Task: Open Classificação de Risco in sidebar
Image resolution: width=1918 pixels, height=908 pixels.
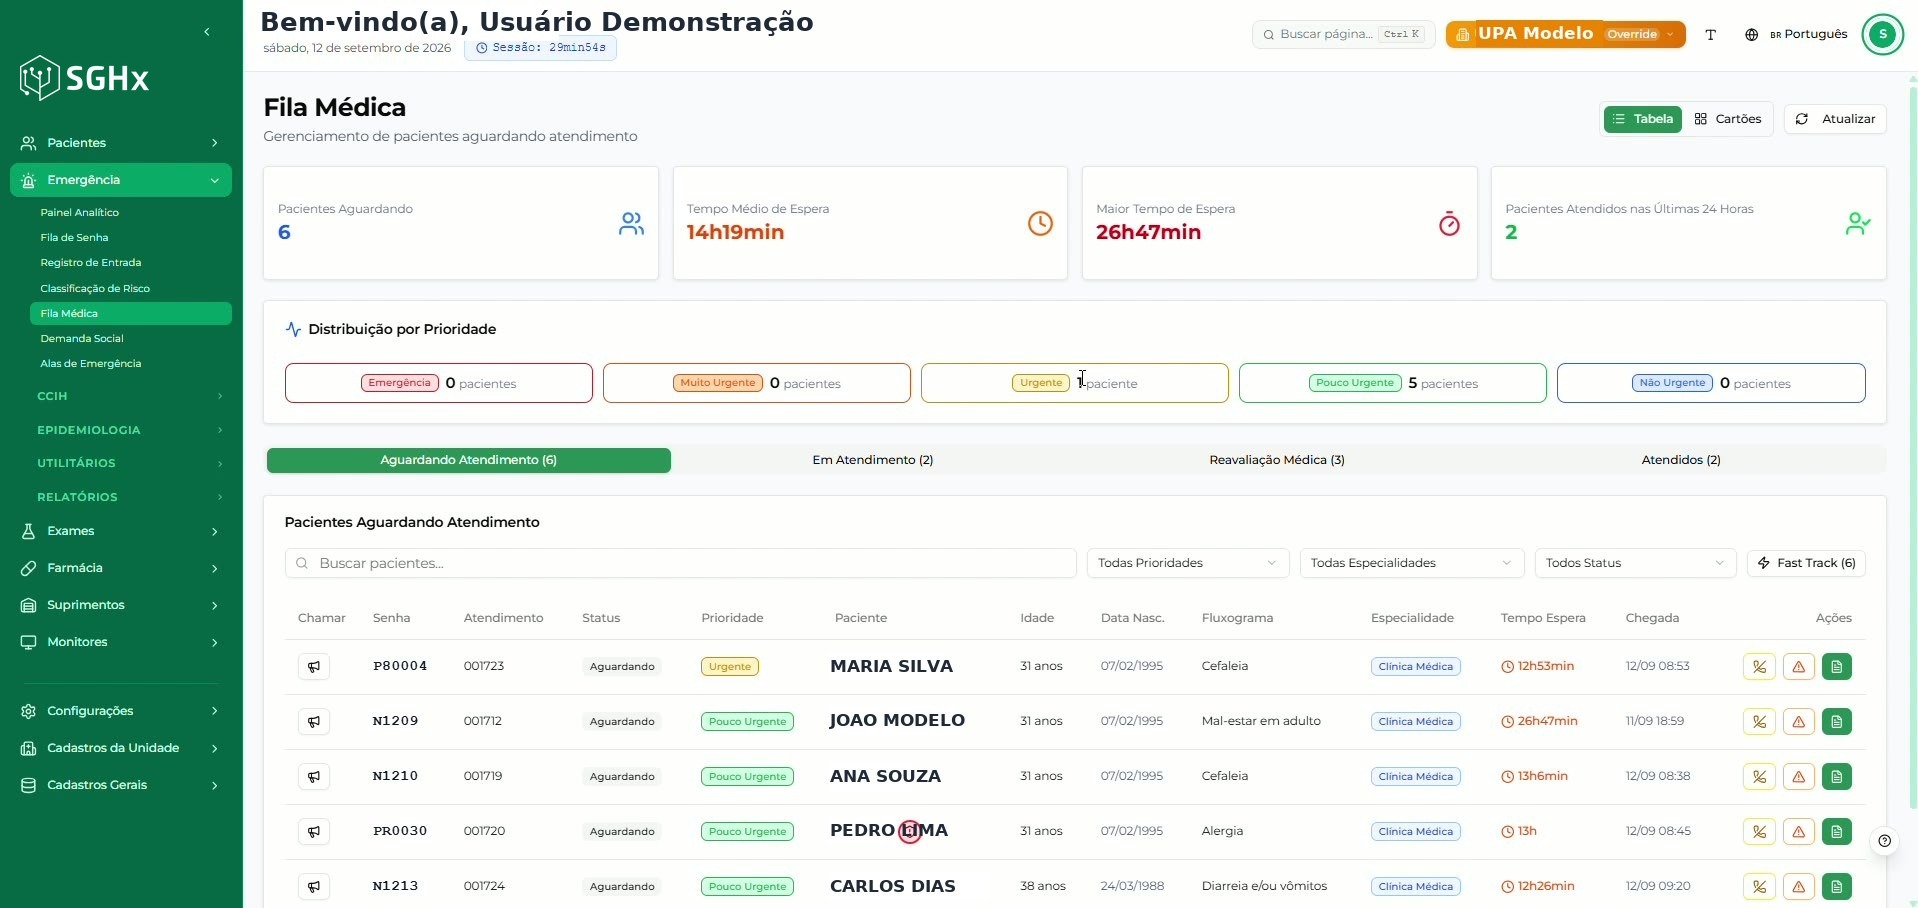Action: [x=130, y=289]
